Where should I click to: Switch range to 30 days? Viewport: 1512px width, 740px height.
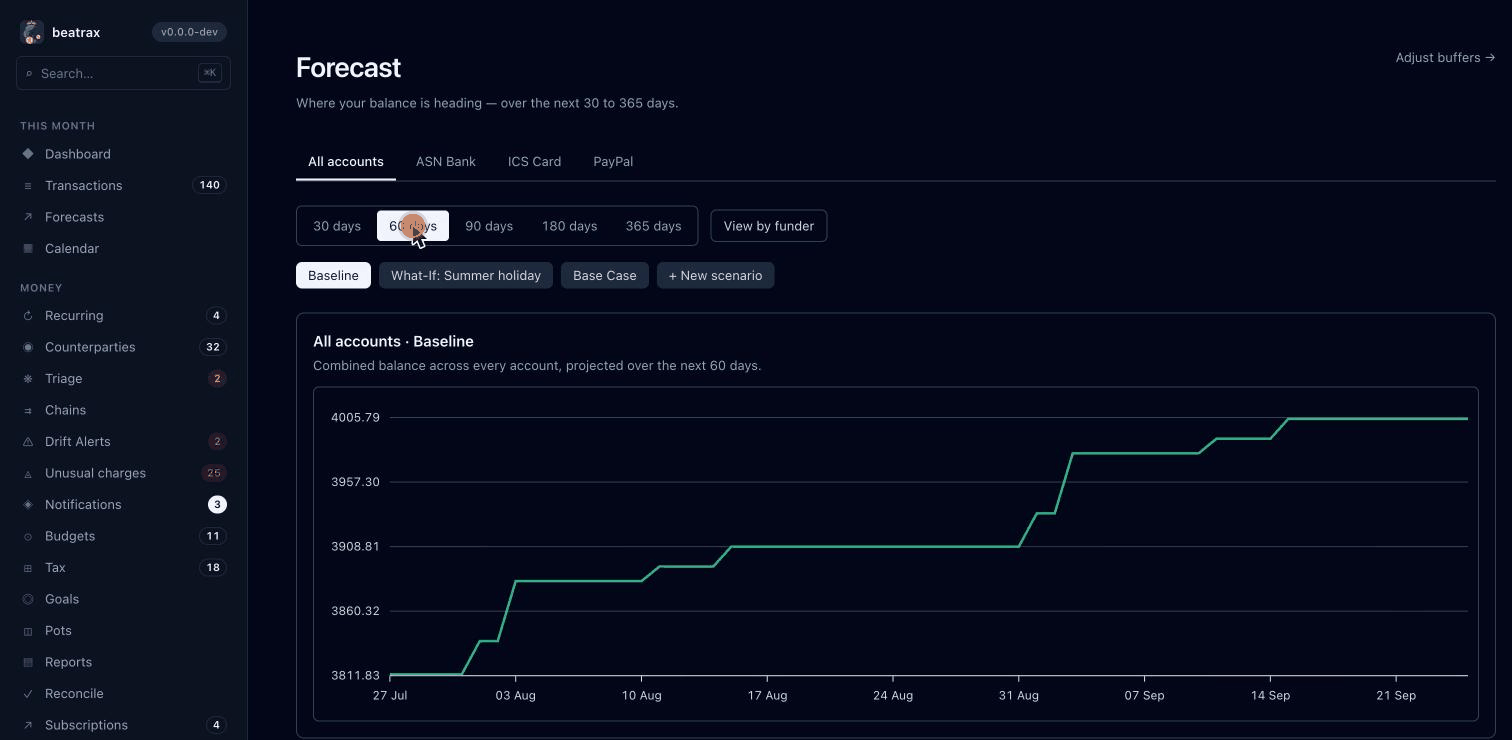click(337, 226)
